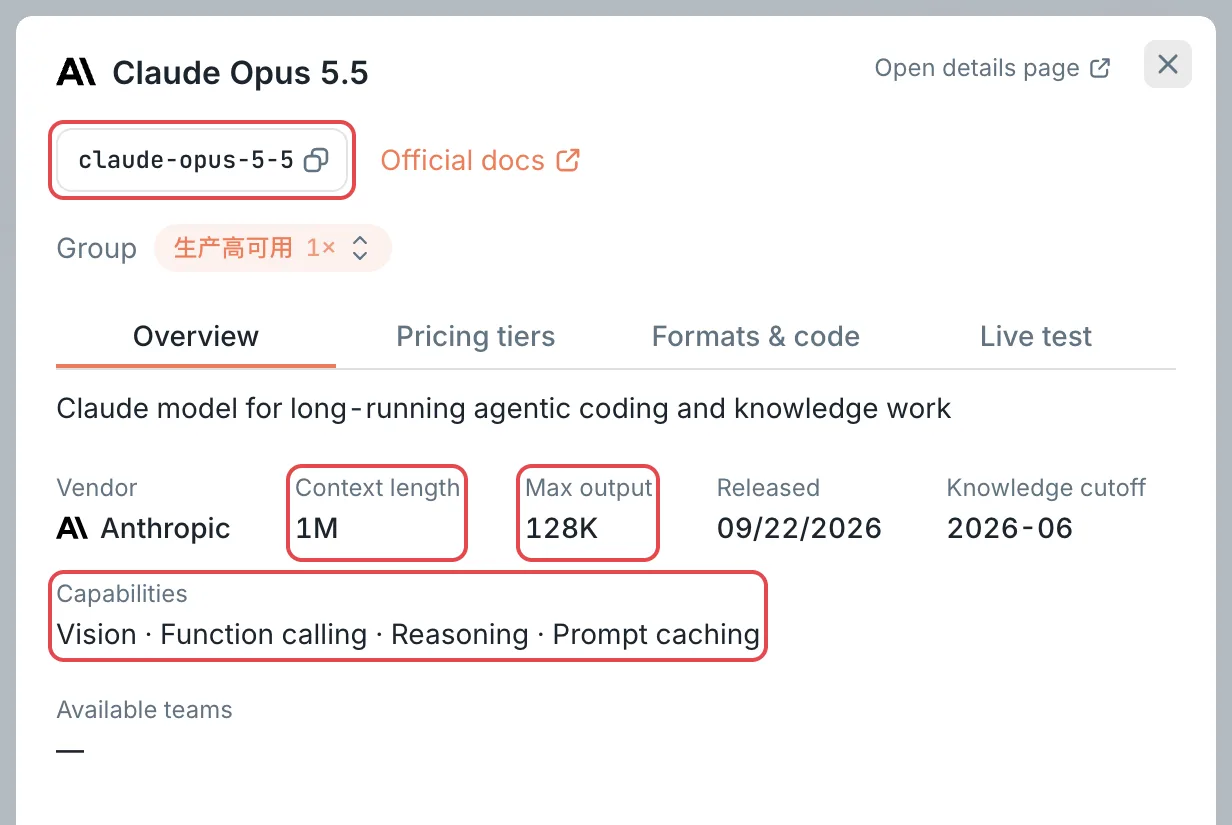Click the Vendor label
This screenshot has height=825, width=1232.
(x=97, y=488)
